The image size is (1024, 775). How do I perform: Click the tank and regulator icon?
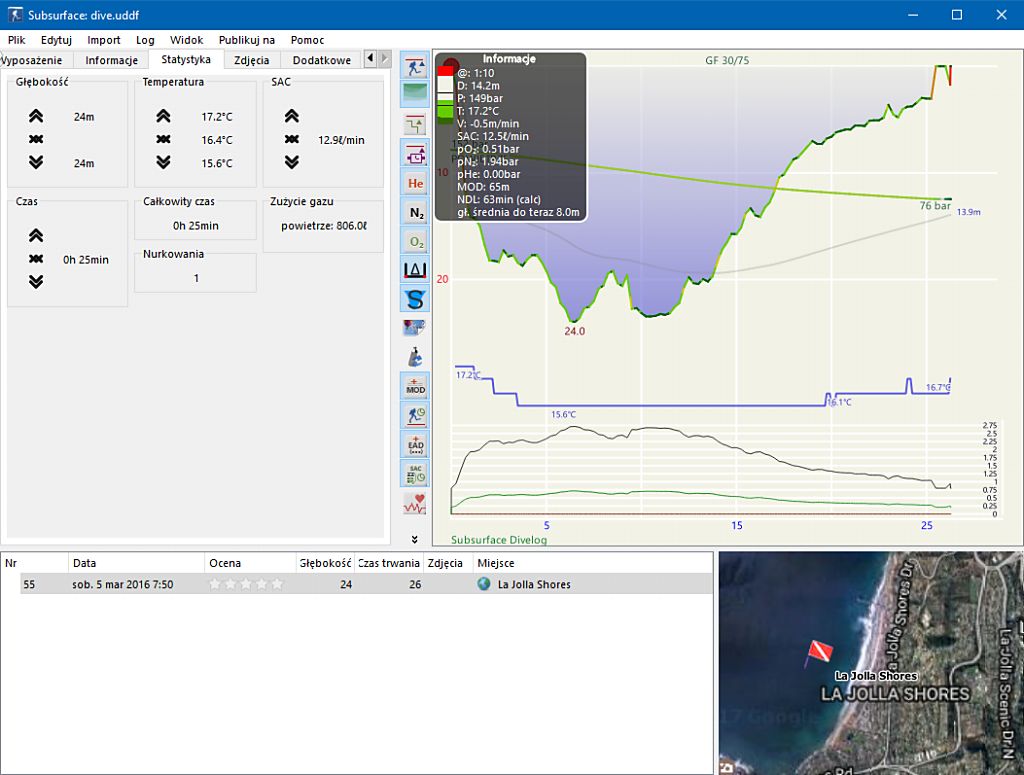pos(415,357)
